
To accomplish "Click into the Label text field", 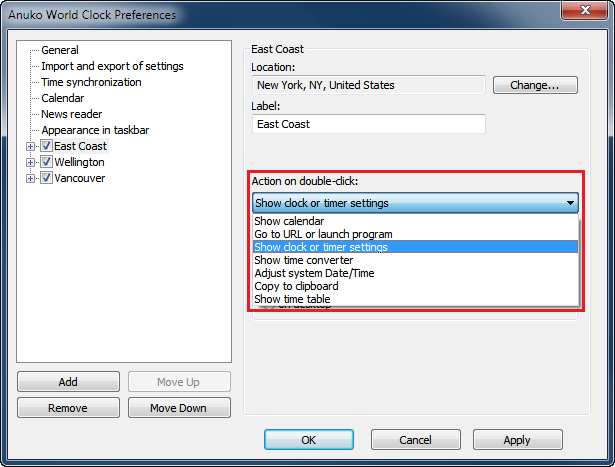I will 368,124.
